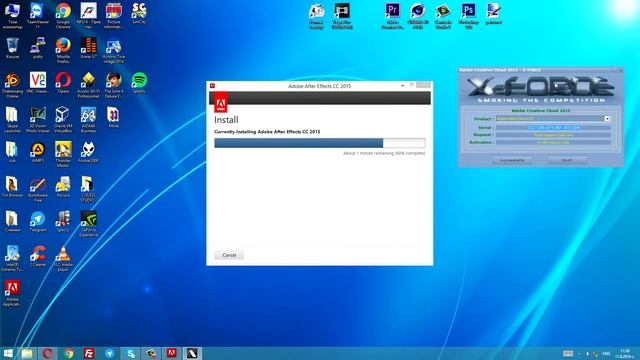Select the Thunder Master desktop icon
Viewport: 640px width, 360px height.
63,154
